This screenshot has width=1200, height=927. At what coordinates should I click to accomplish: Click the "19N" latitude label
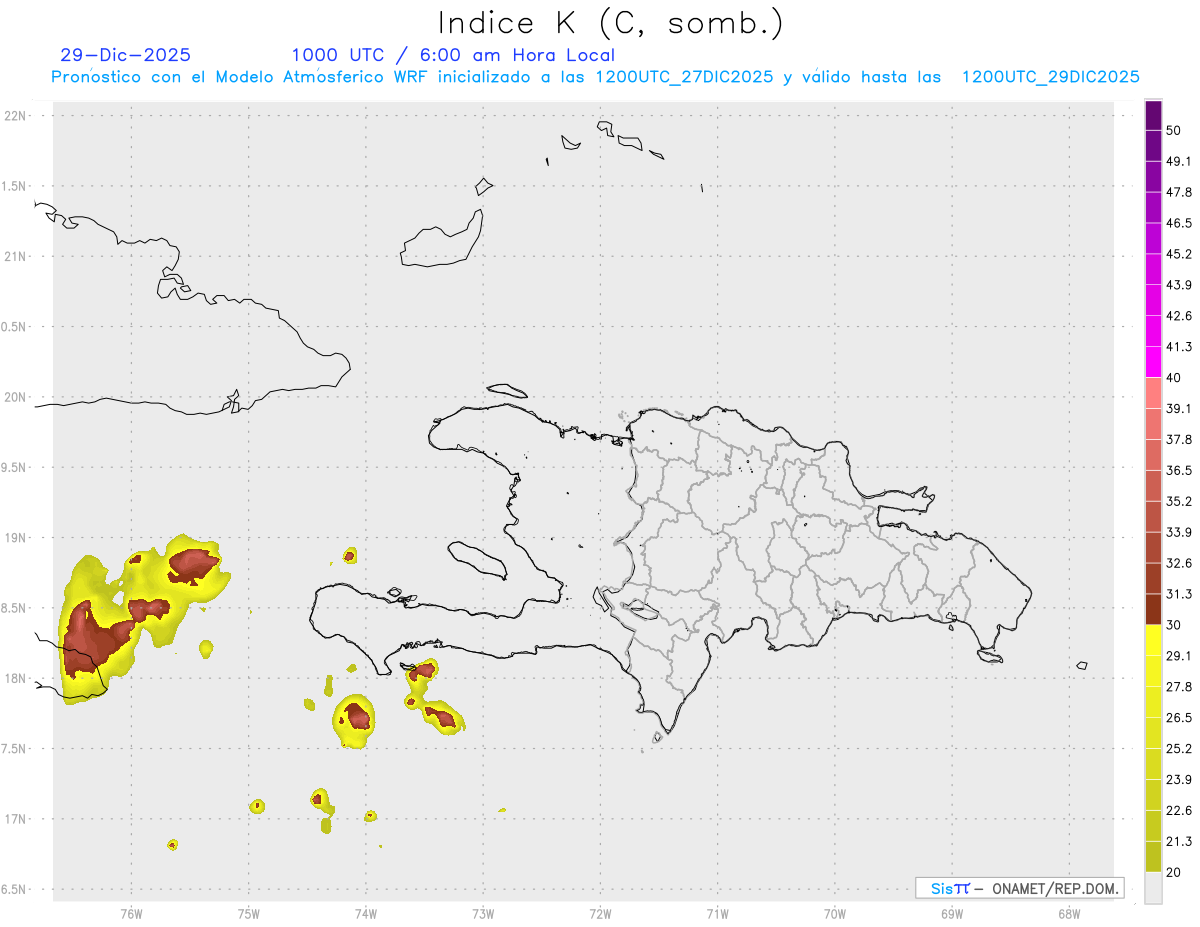point(16,538)
